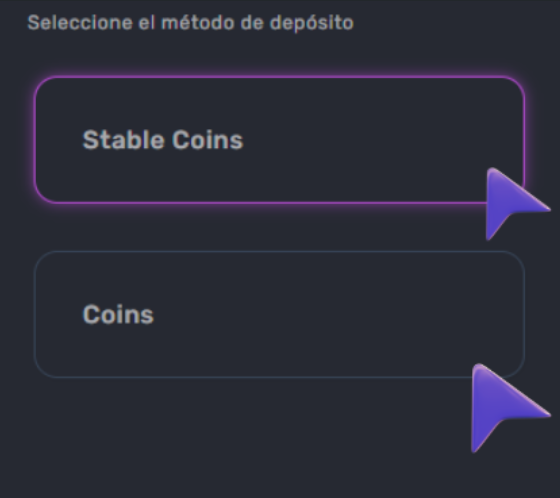Activate the glowing Stable Coins option
Screen dimensions: 560x498
click(x=280, y=140)
